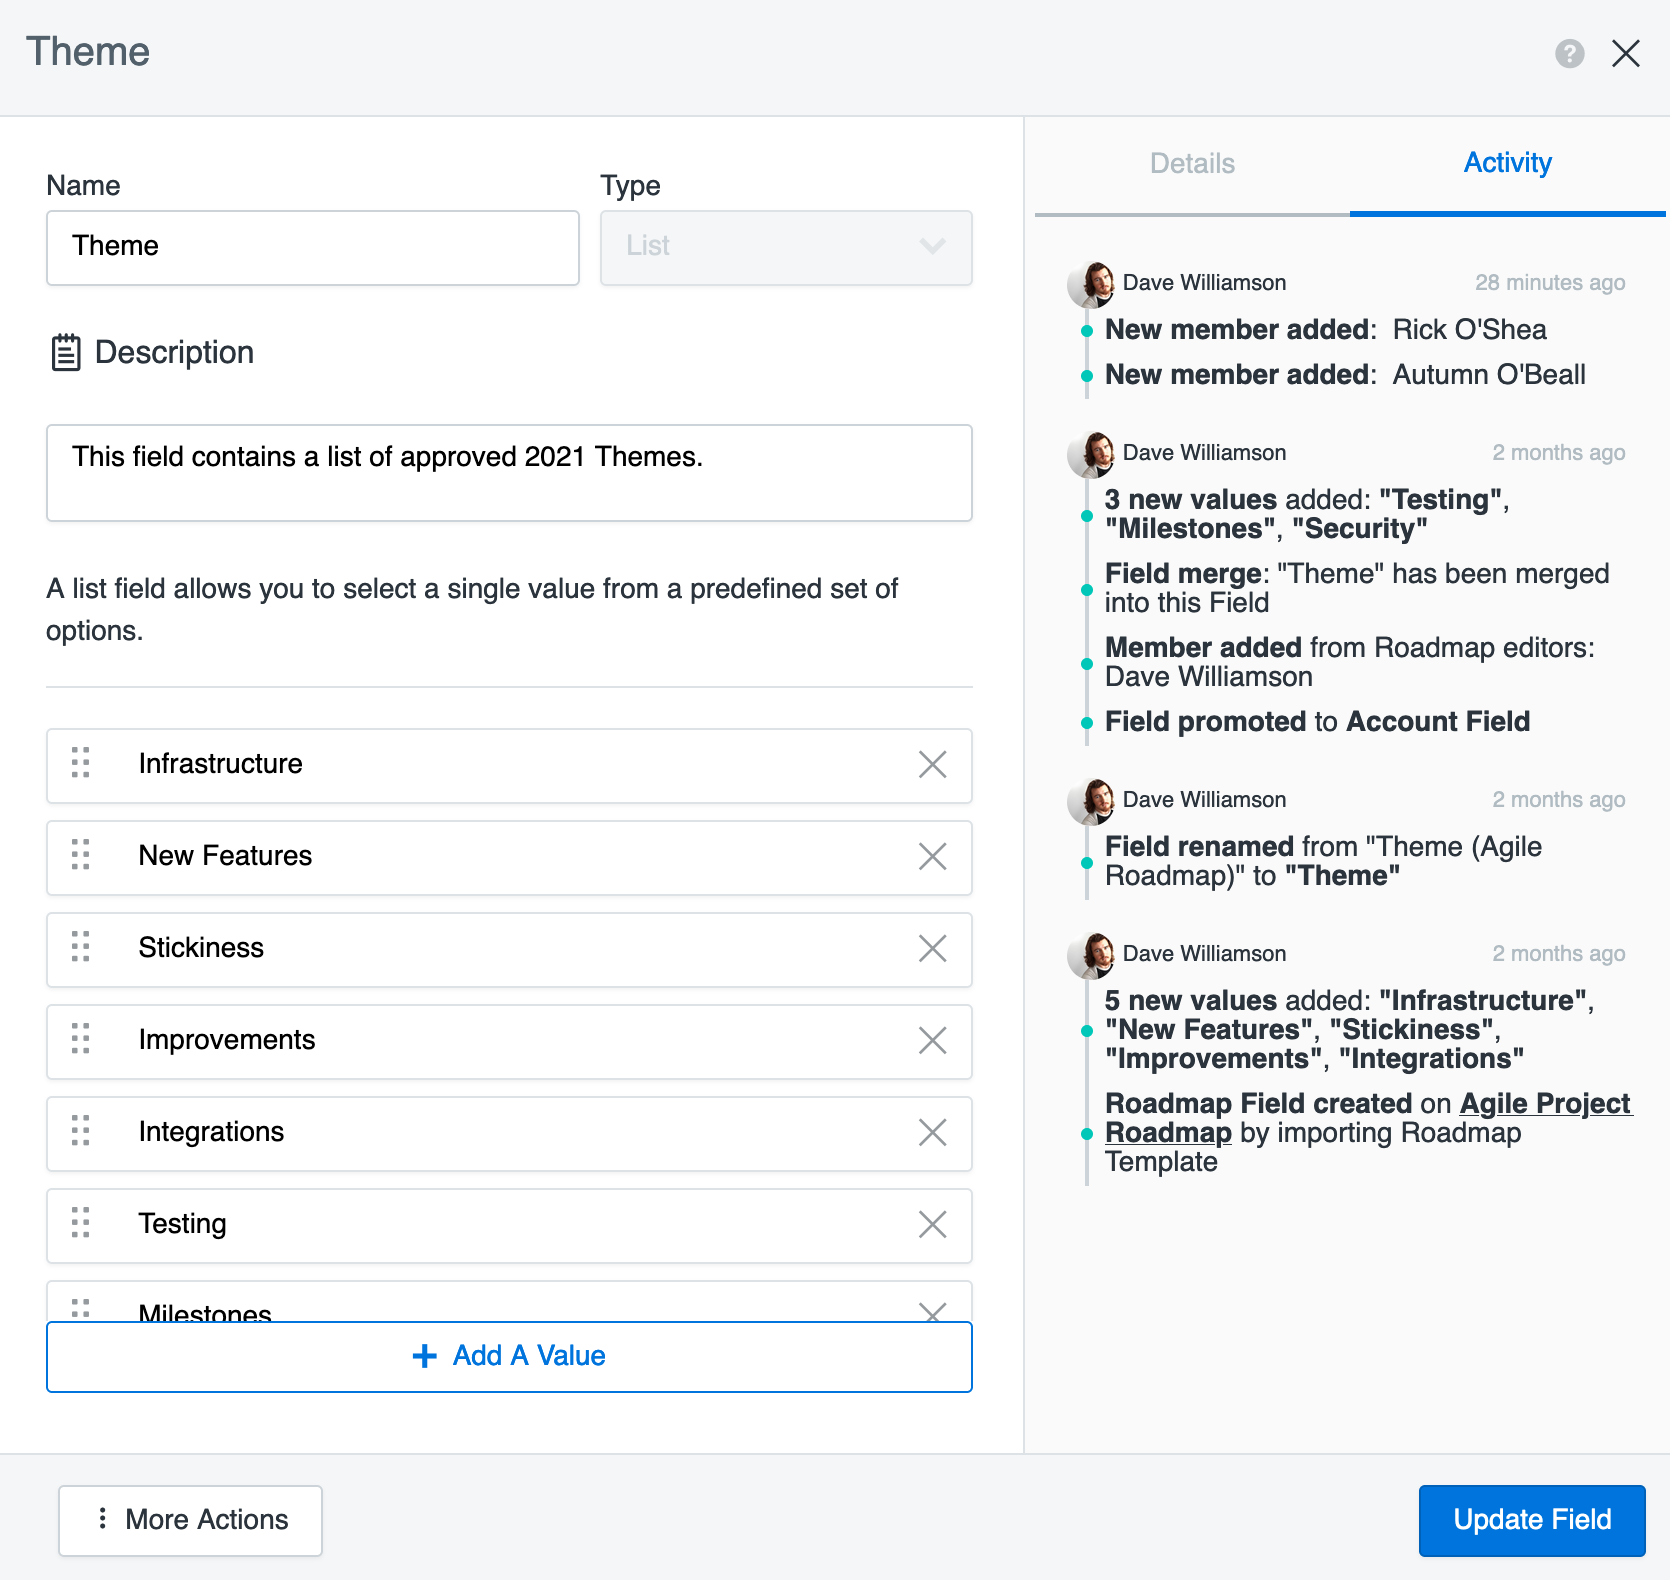
Task: Click Add A Value button
Action: [x=509, y=1356]
